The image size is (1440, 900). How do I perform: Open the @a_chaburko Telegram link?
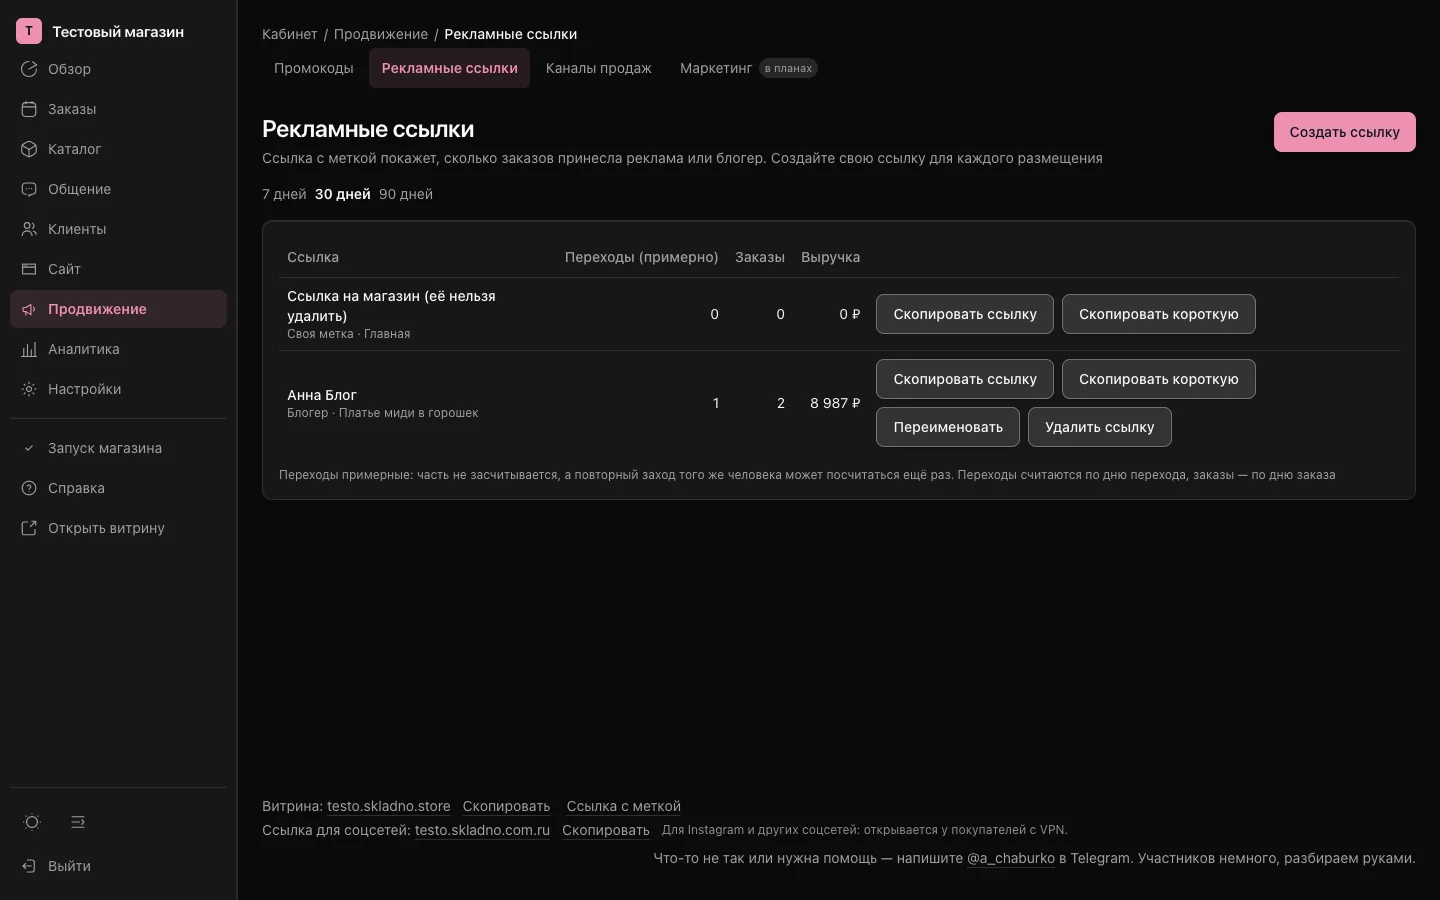(x=1011, y=858)
